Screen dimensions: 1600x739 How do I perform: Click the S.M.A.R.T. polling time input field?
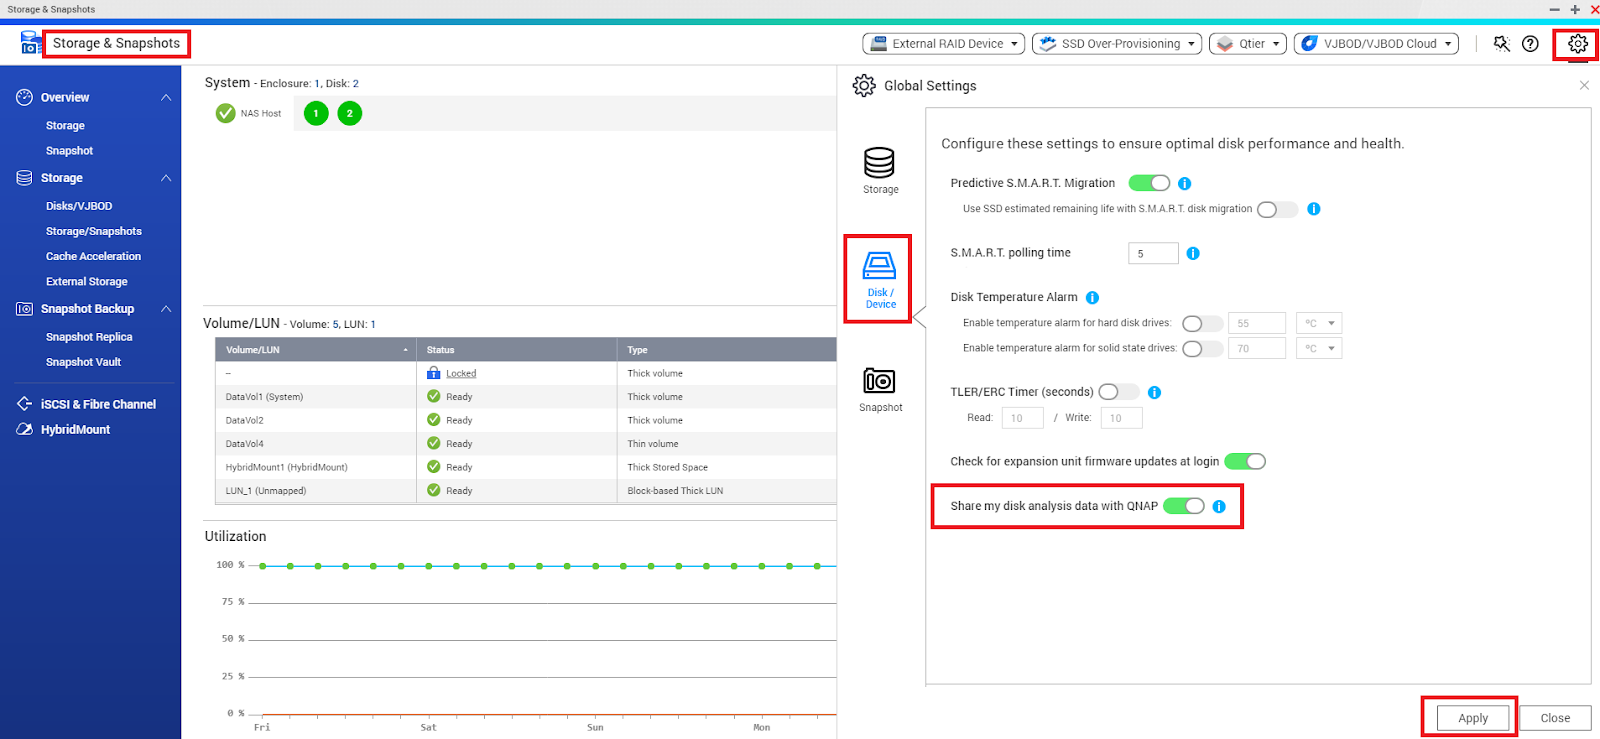[x=1152, y=254]
